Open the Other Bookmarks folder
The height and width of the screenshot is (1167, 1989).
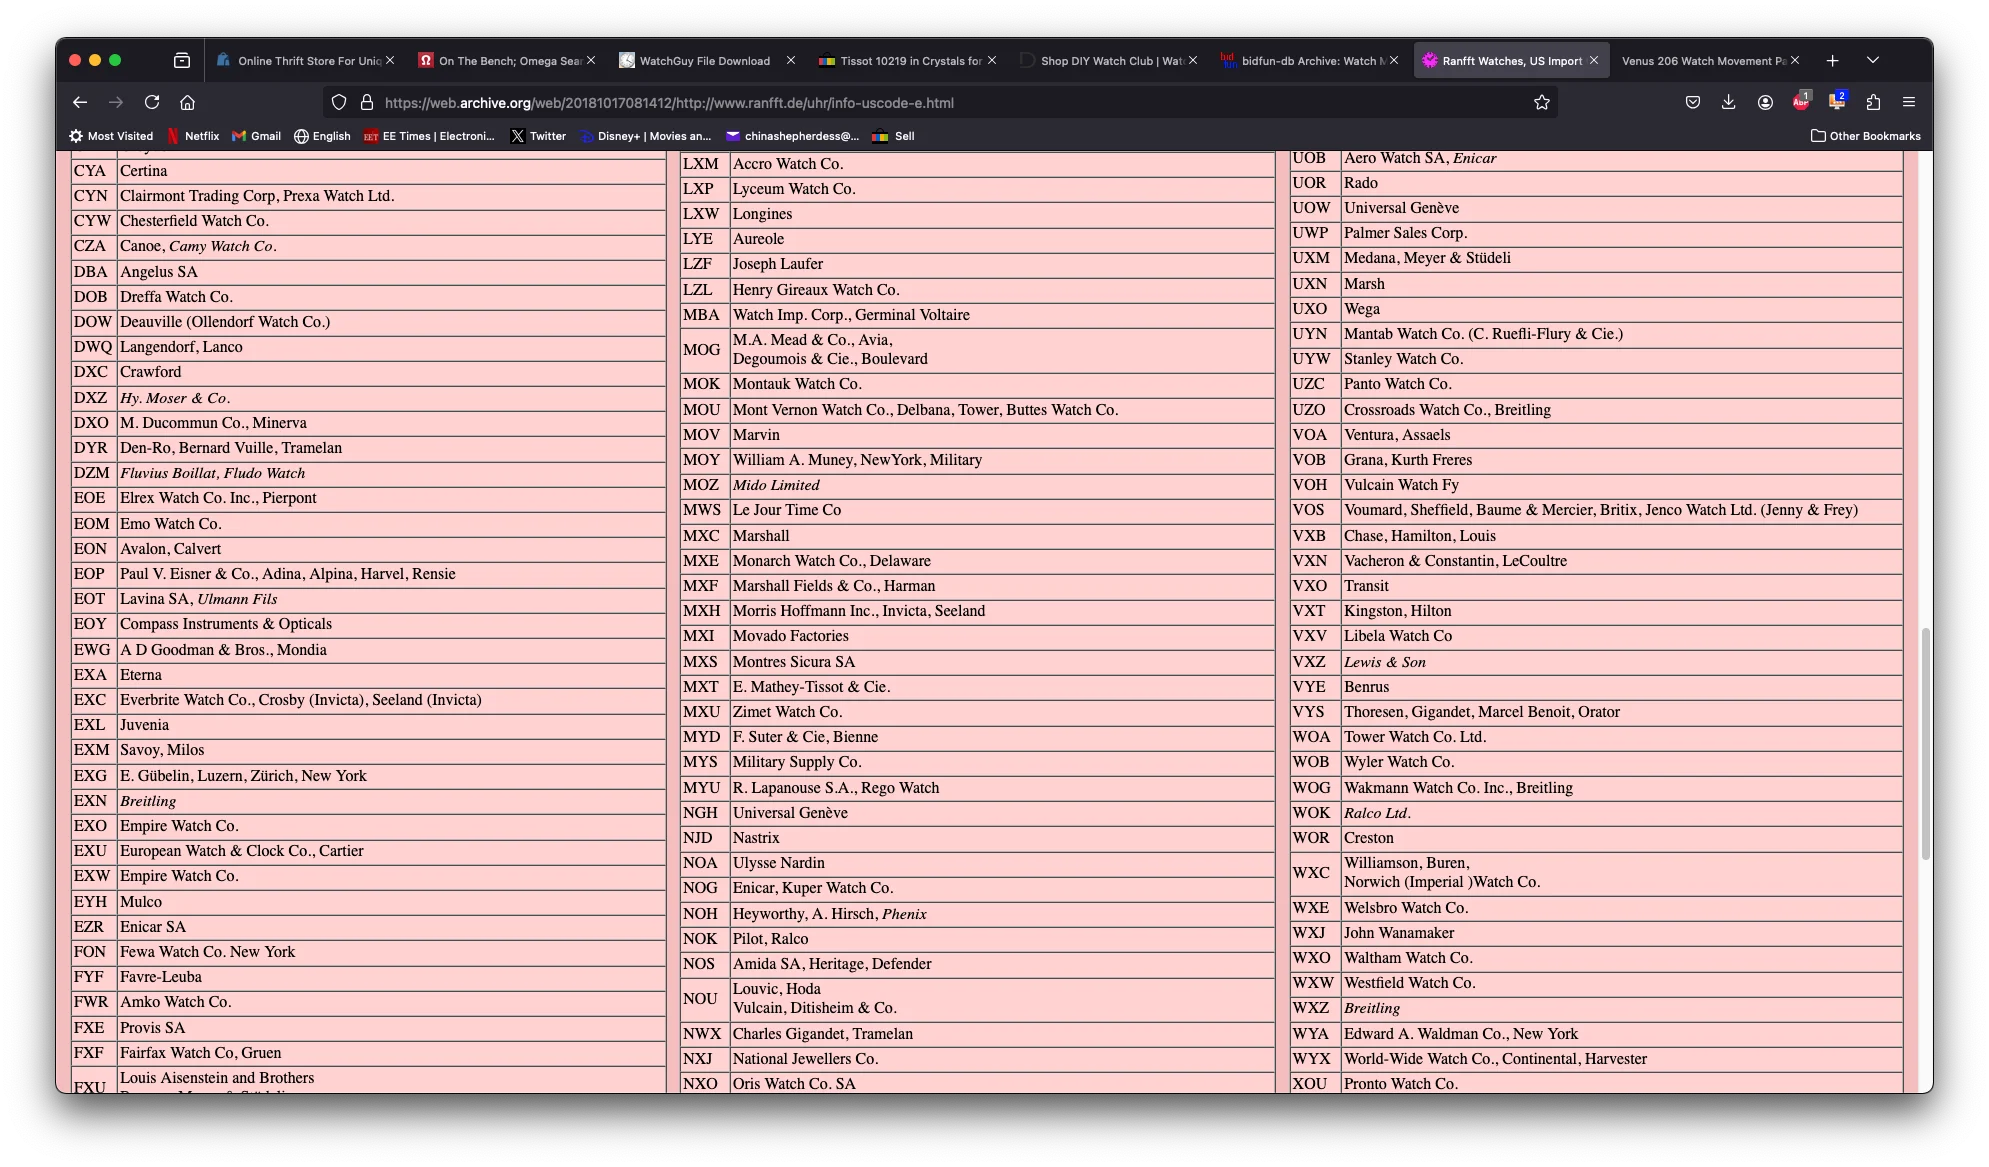coord(1865,136)
